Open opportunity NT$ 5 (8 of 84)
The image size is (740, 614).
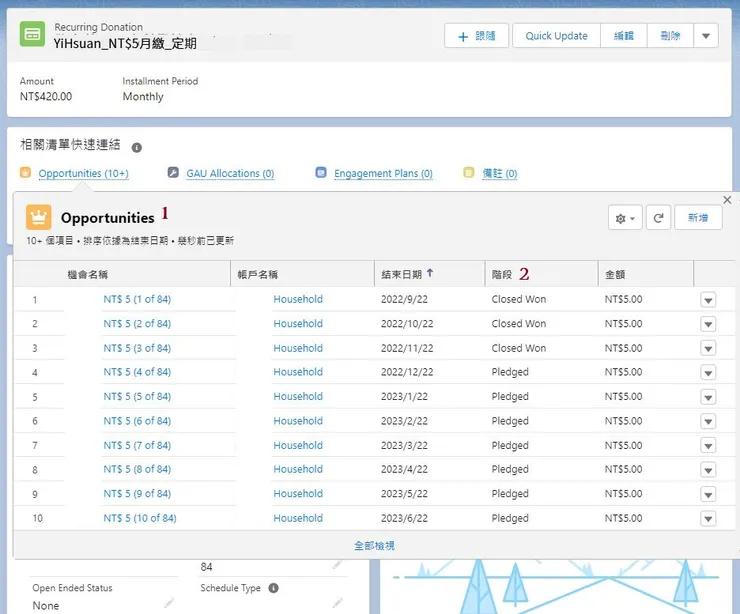(137, 469)
